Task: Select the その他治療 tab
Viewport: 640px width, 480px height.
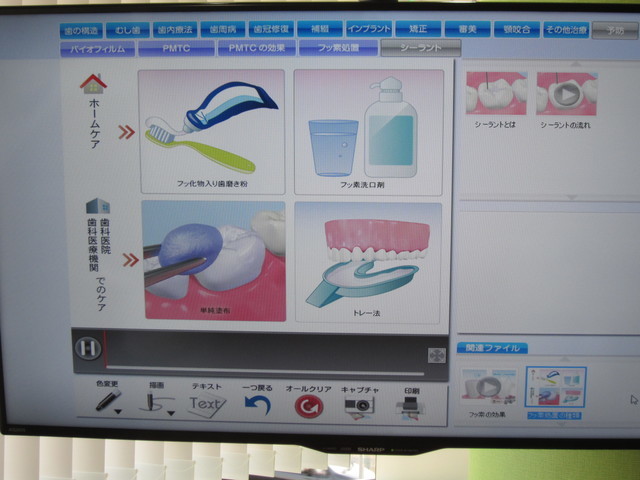Action: (x=566, y=30)
